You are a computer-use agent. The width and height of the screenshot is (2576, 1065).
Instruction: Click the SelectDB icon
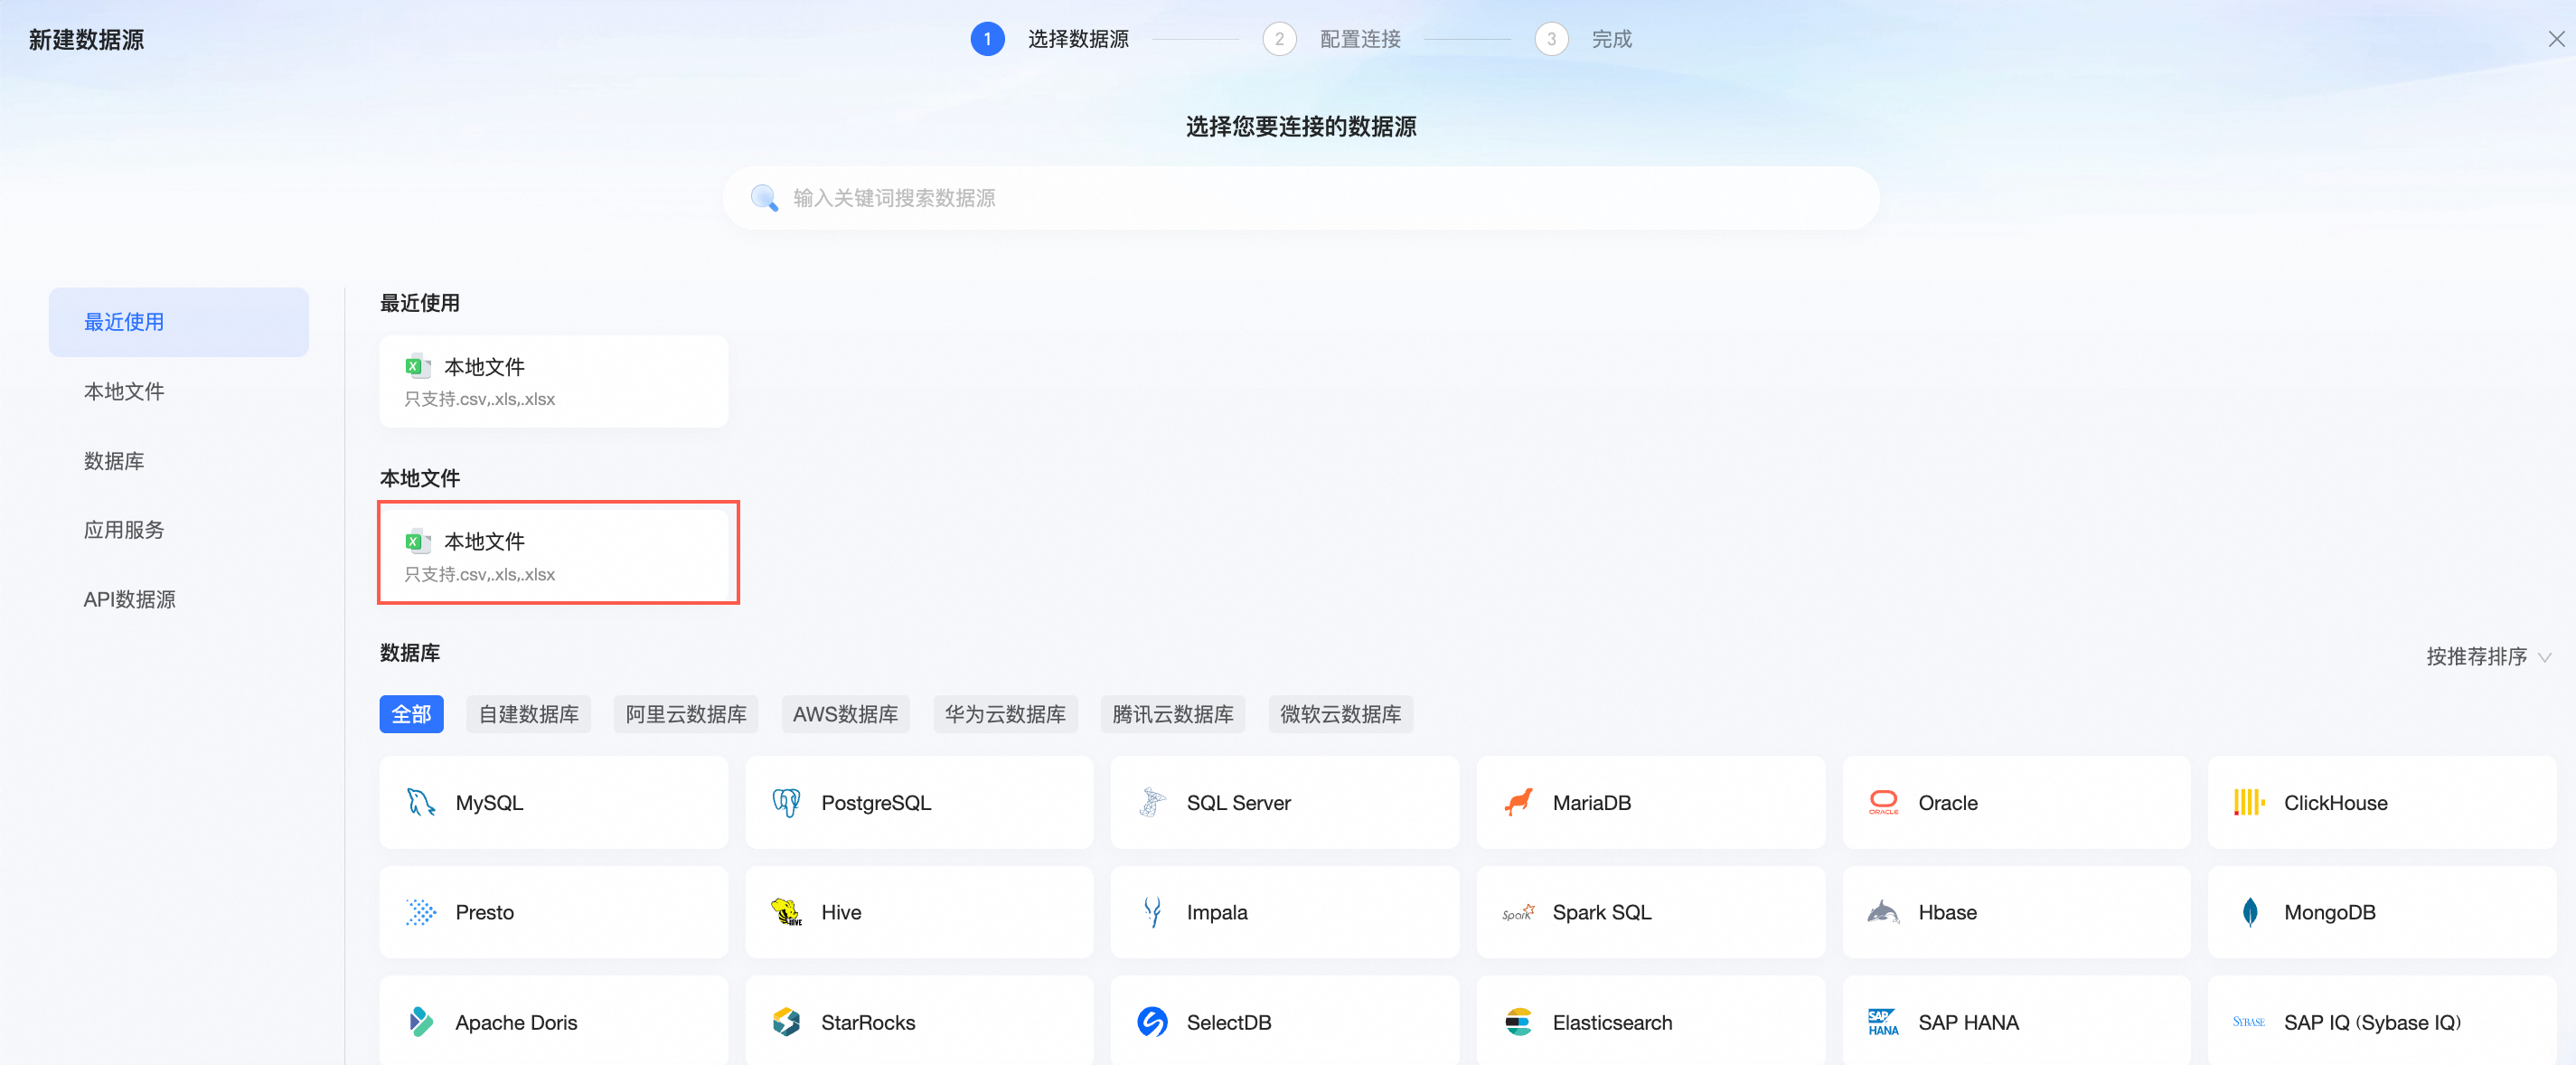tap(1152, 1022)
